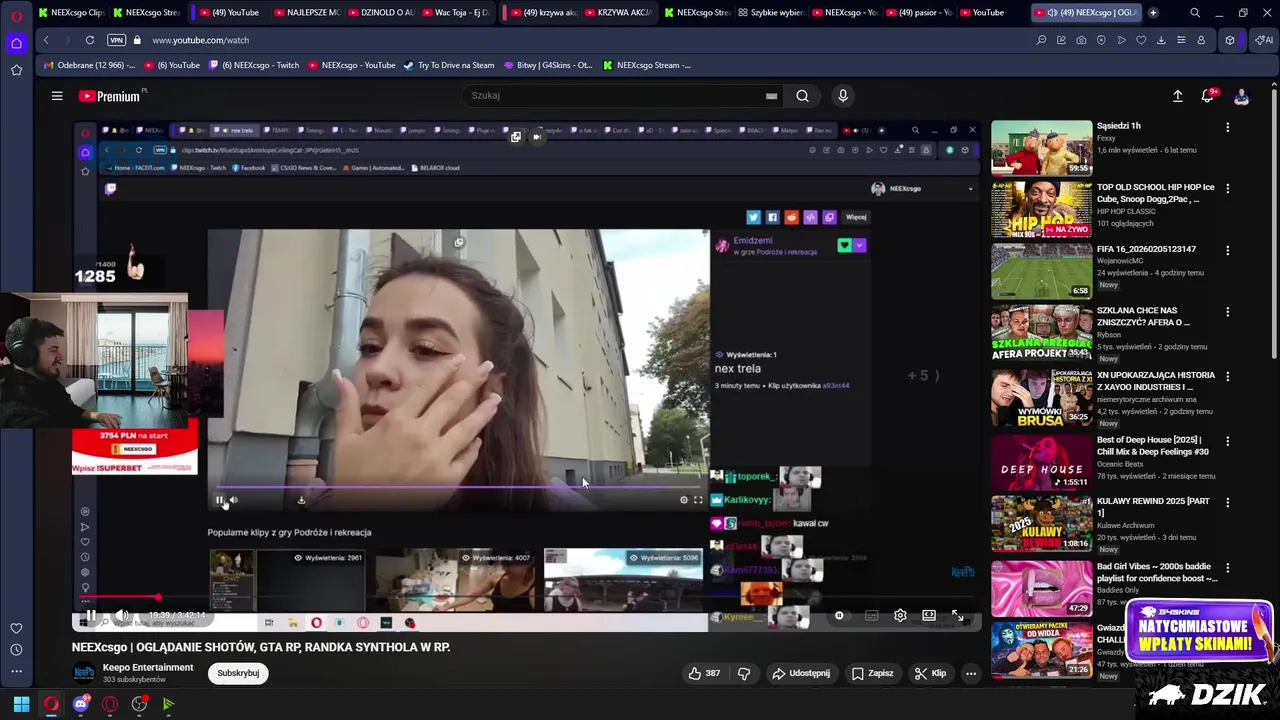
Task: Open more actions ellipsis below video
Action: (x=970, y=673)
